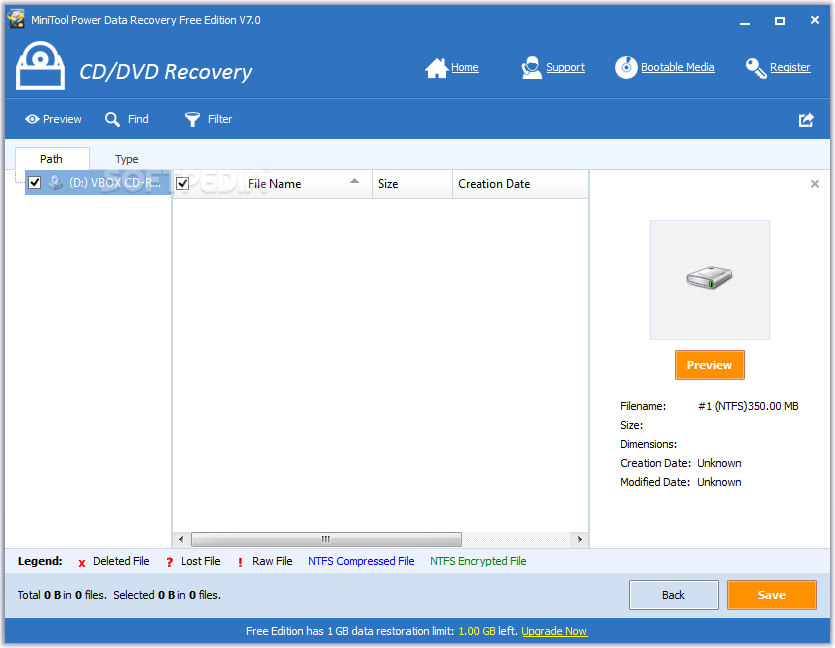Screen dimensions: 835x648
Task: Click the orange Save button
Action: pos(772,595)
